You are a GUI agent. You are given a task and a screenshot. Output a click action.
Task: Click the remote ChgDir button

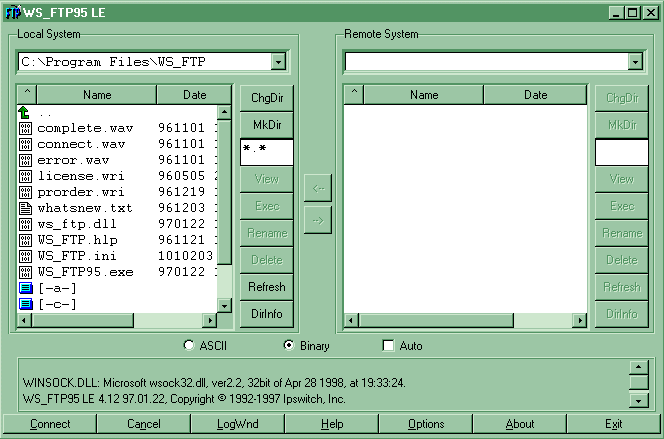pyautogui.click(x=622, y=98)
